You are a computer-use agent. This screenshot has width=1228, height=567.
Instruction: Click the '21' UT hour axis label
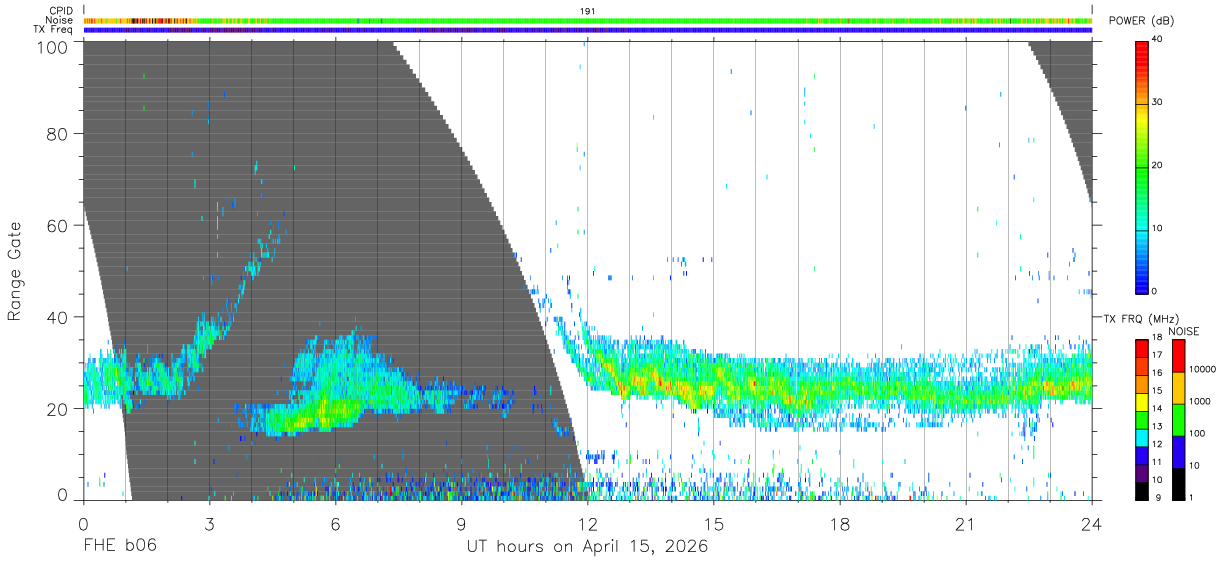pos(966,524)
